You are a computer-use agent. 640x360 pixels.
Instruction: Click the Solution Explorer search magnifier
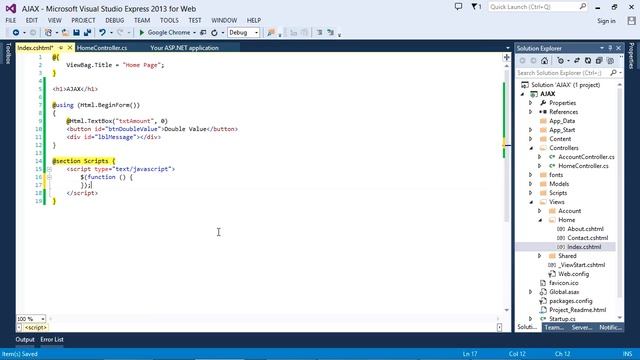[x=613, y=73]
